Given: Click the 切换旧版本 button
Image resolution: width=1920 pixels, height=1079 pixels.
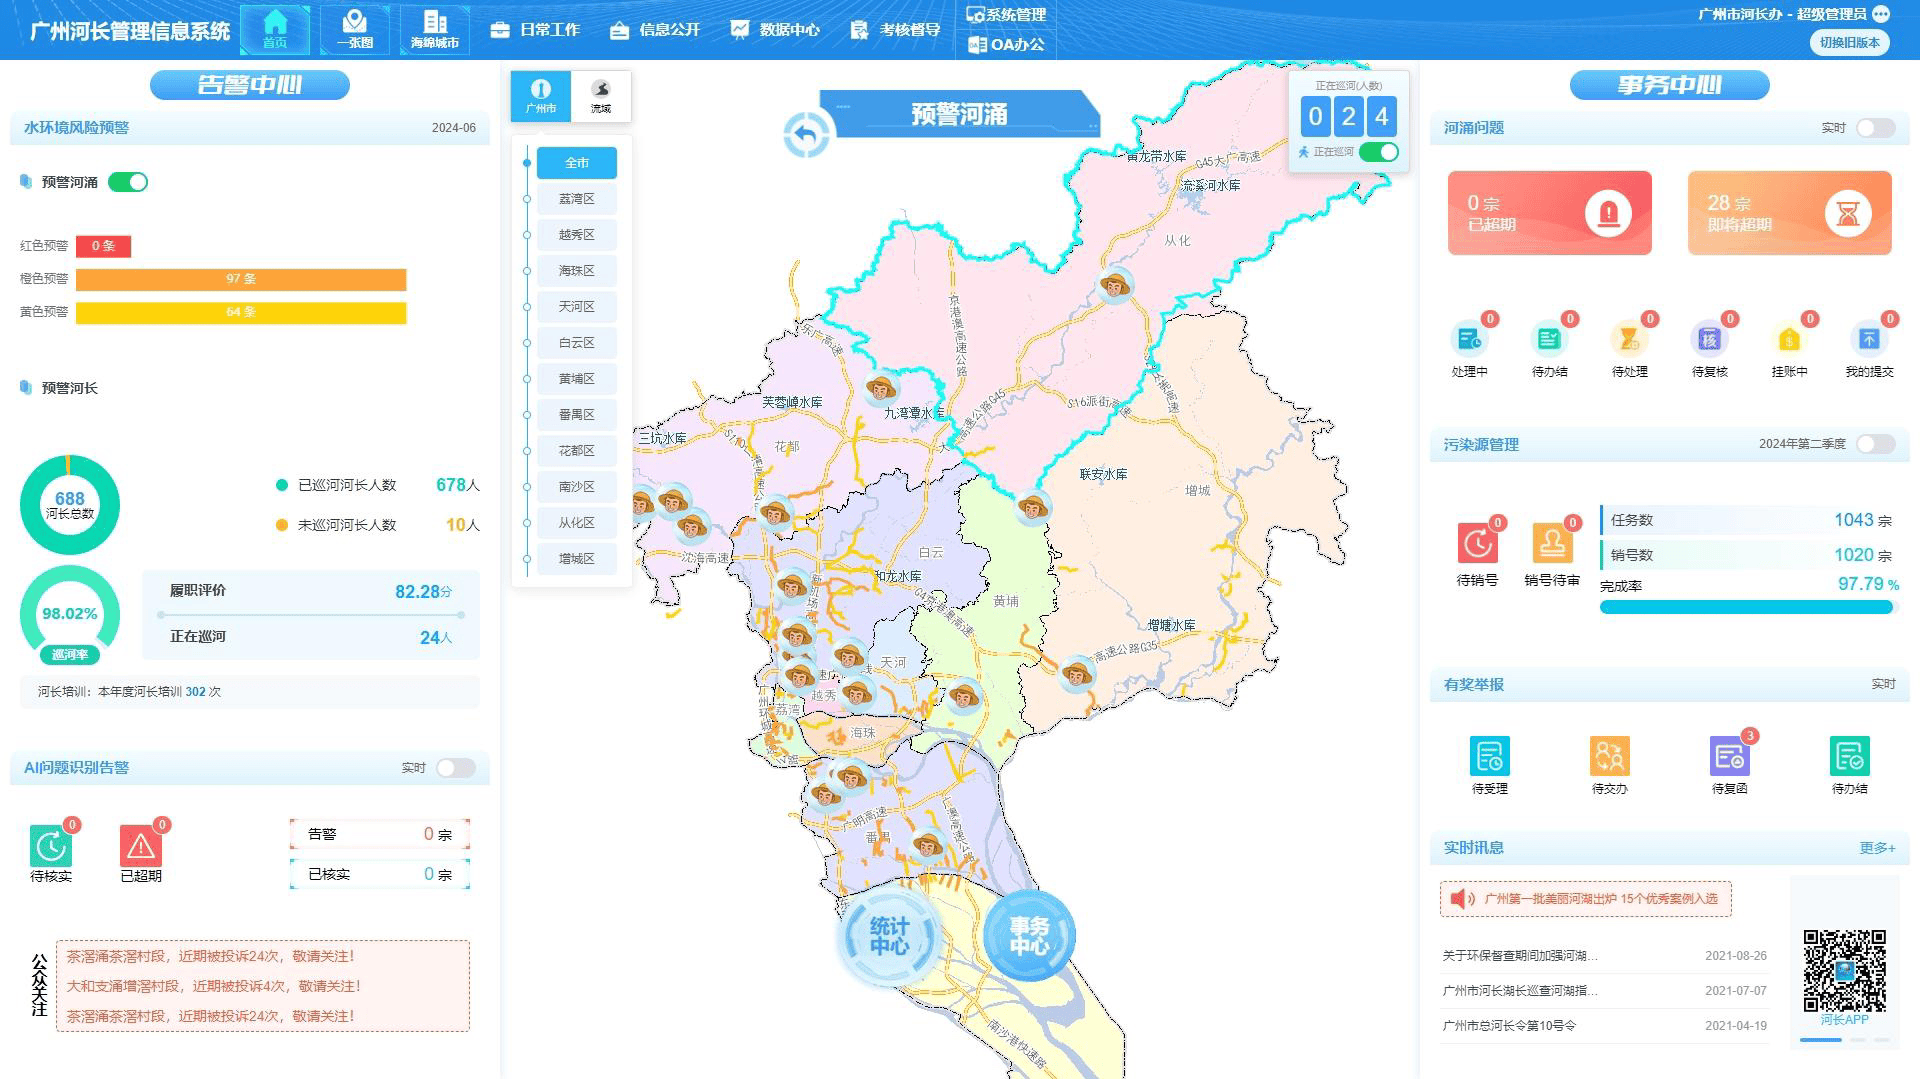Looking at the screenshot, I should pyautogui.click(x=1849, y=42).
